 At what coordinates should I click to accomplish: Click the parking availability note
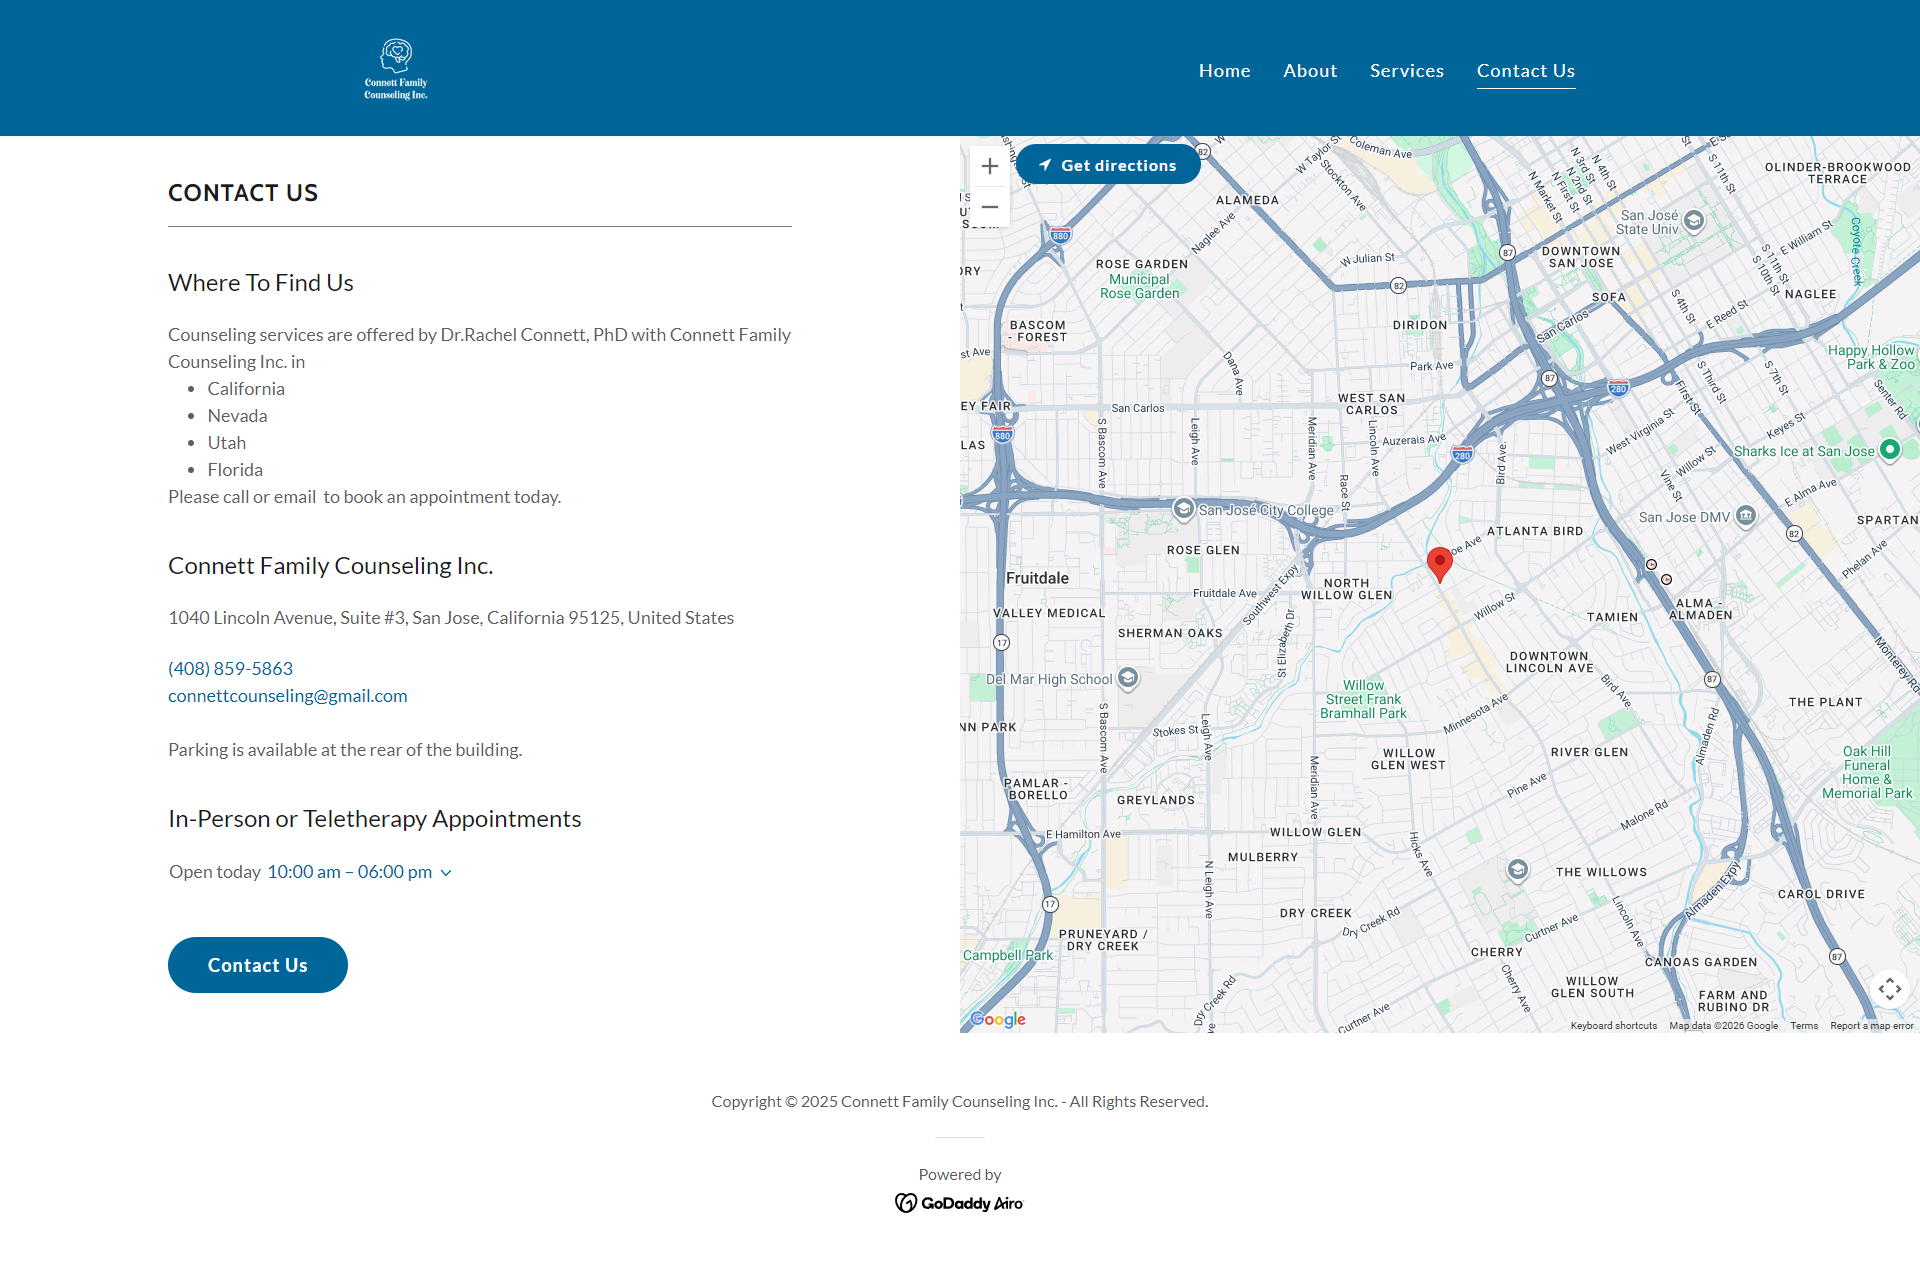(x=345, y=750)
